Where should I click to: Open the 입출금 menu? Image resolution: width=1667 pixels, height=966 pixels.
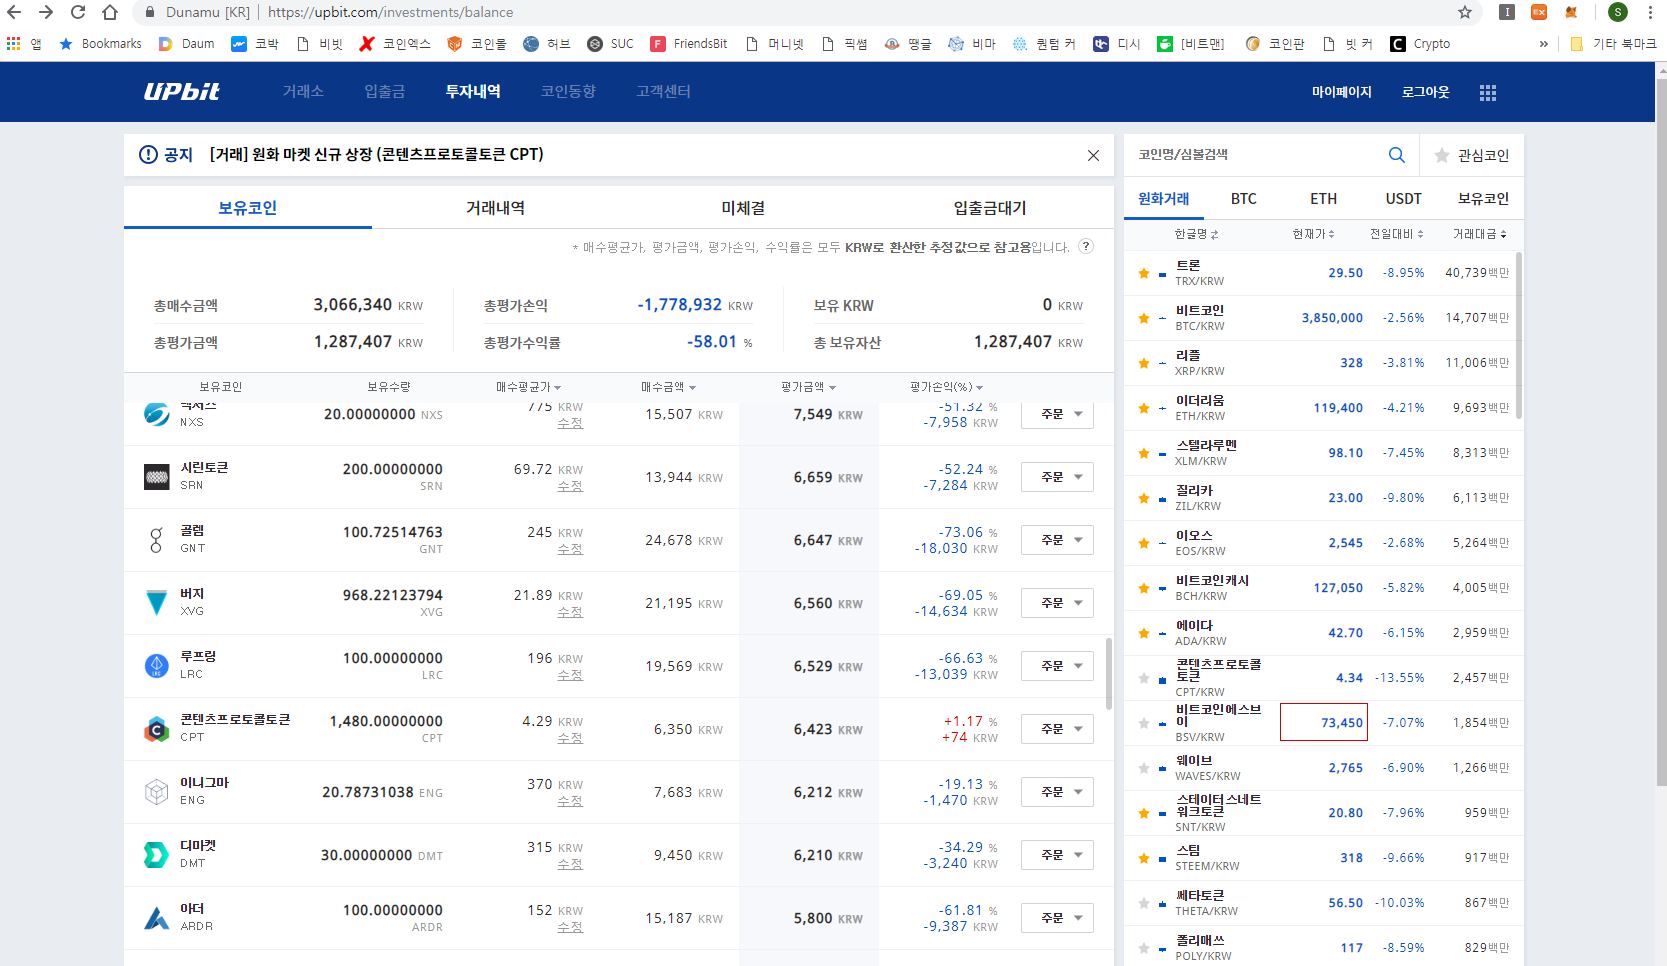(x=385, y=92)
